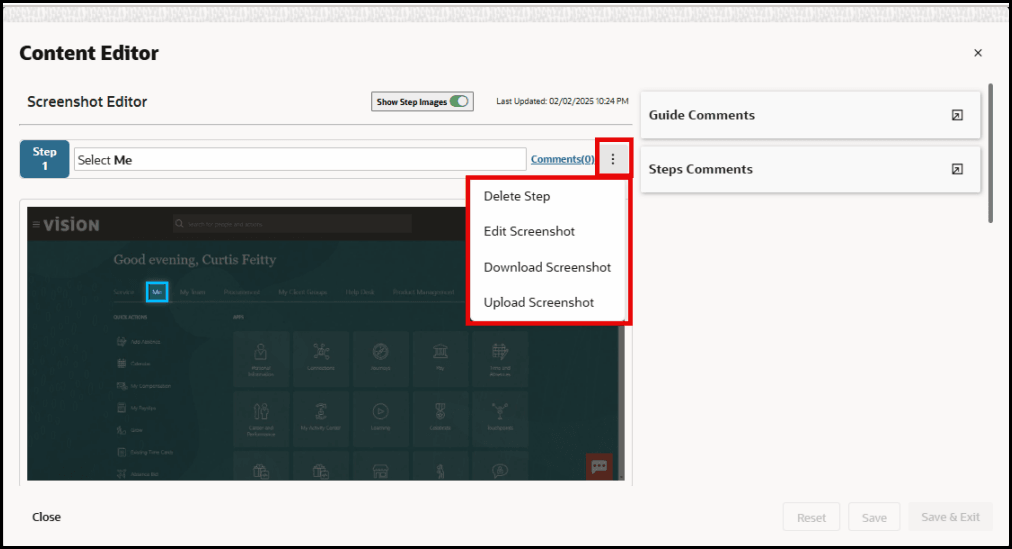This screenshot has height=549, width=1012.
Task: Pop out the Guide Comments panel
Action: point(957,115)
